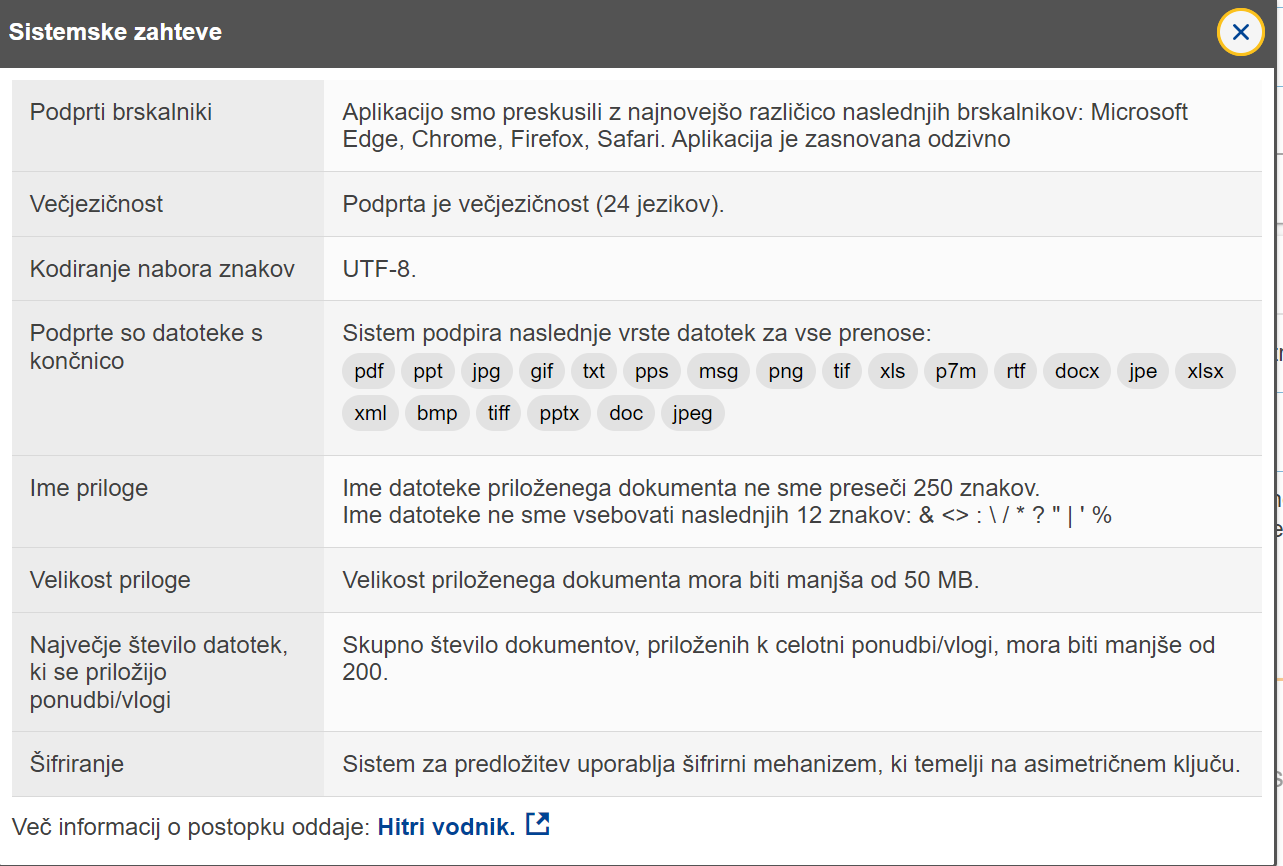Click the pdf file type chip
Screen dimensions: 1283x866
[369, 371]
